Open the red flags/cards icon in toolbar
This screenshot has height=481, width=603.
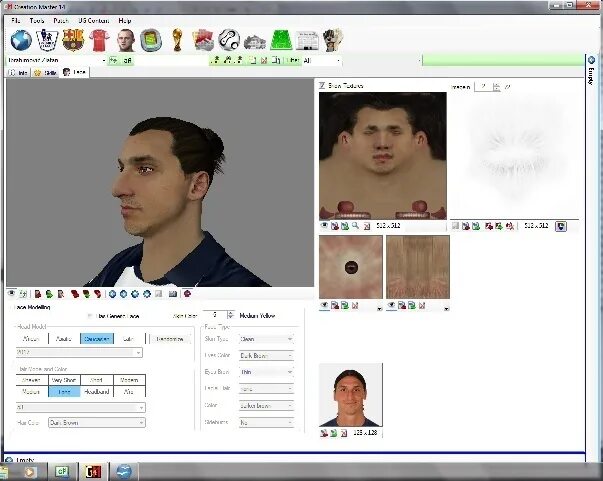tap(203, 40)
